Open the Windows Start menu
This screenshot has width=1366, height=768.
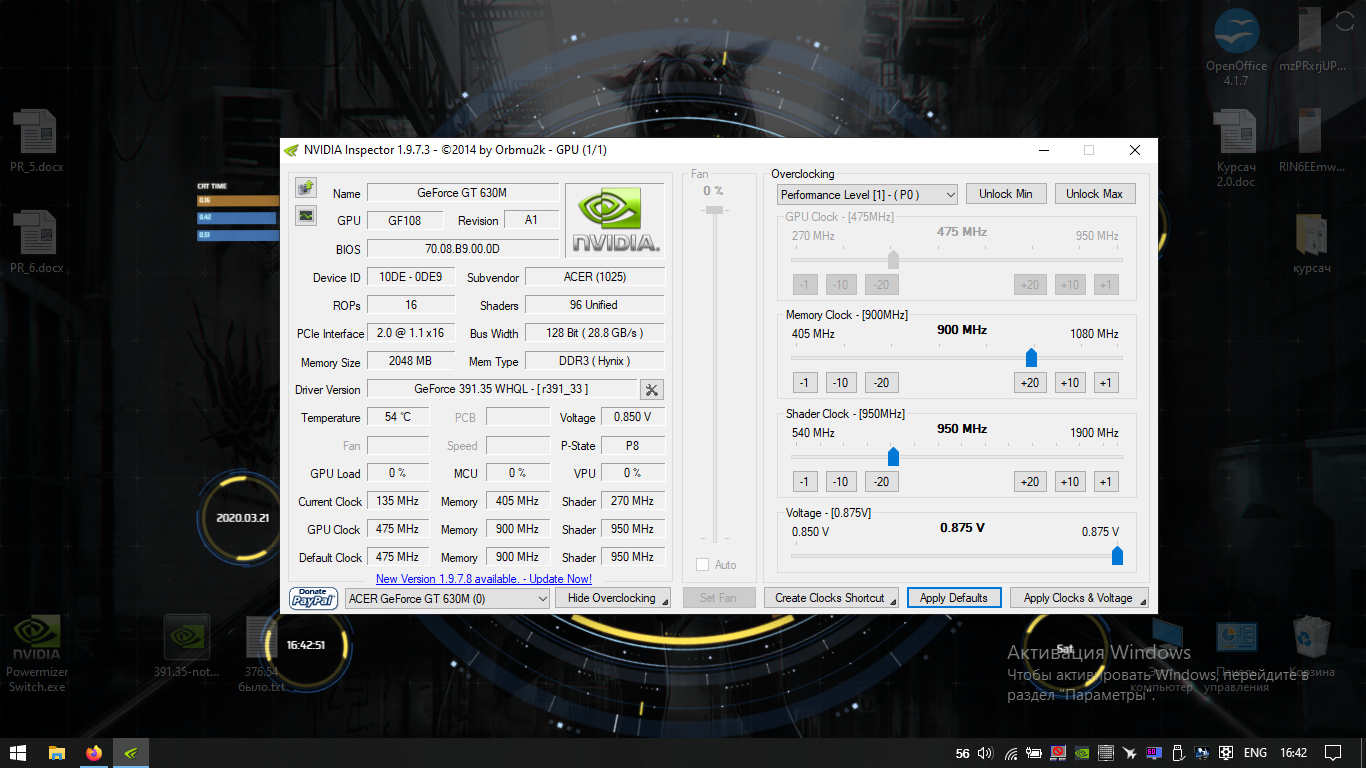pyautogui.click(x=18, y=753)
